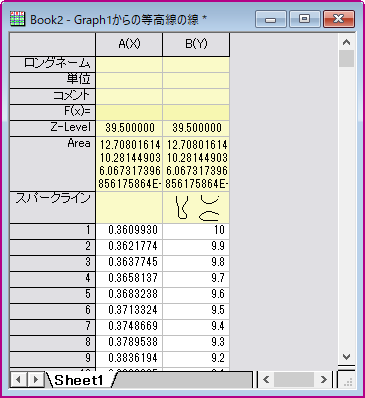This screenshot has width=365, height=398.
Task: Select column header A(X)
Action: pyautogui.click(x=129, y=44)
